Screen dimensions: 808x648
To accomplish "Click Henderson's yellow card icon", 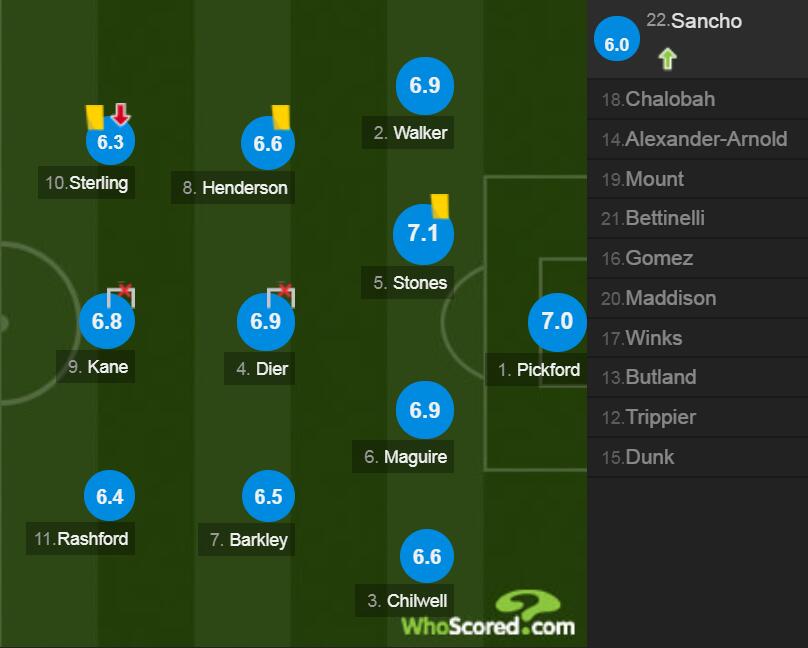I will coord(280,117).
